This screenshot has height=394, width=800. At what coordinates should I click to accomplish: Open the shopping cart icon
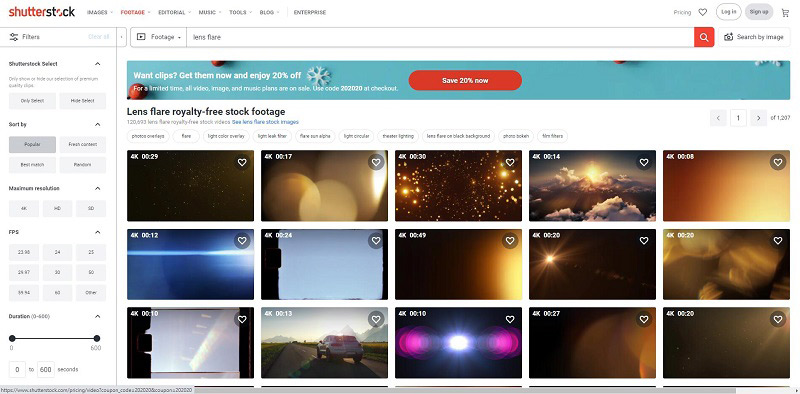[x=785, y=12]
